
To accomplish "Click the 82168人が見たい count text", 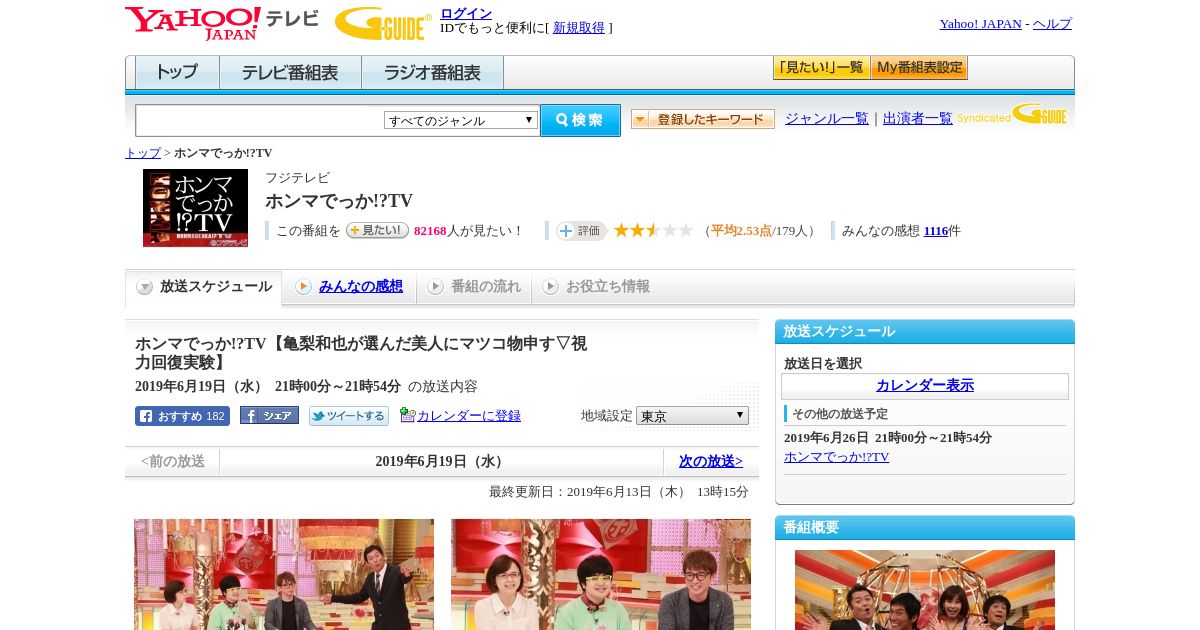I will pos(467,231).
